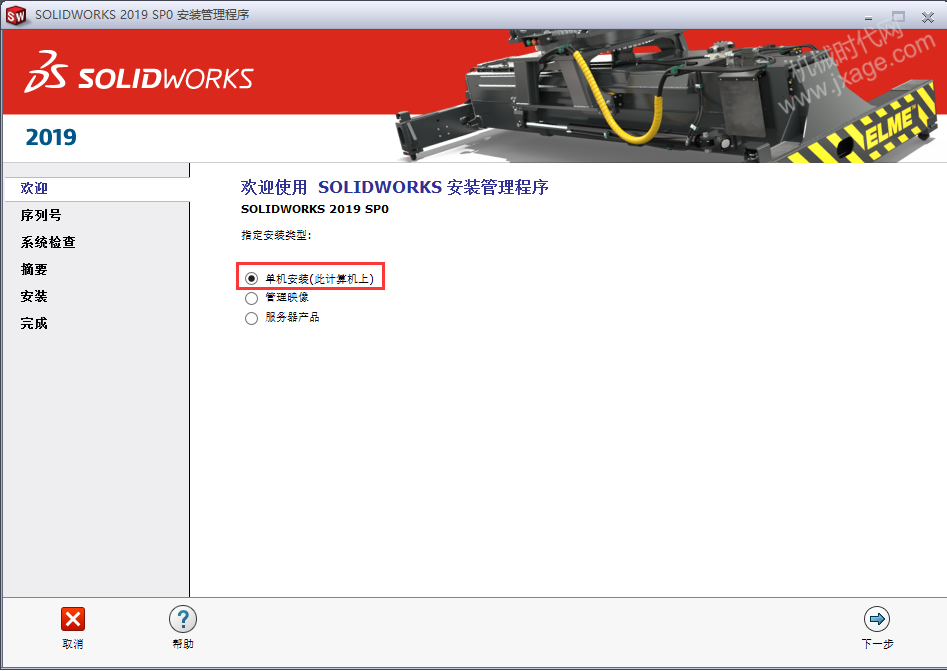The image size is (947, 671).
Task: Open the 完成 step in sidebar
Action: [34, 324]
